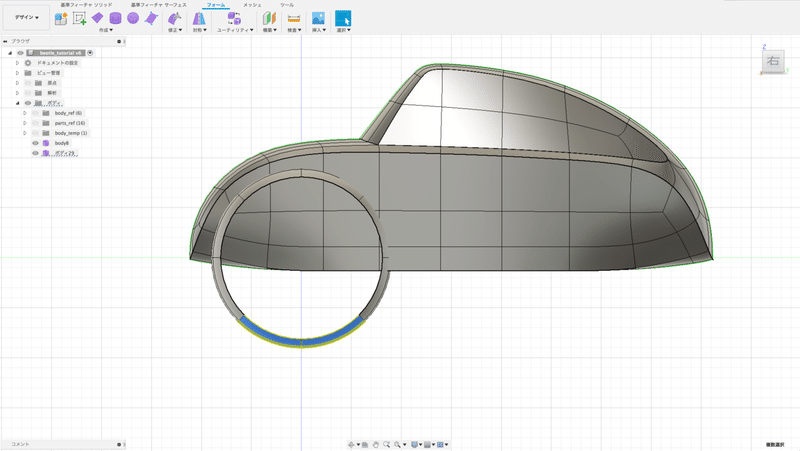Toggle visibility of body_ref folder
The width and height of the screenshot is (800, 451).
[x=36, y=113]
